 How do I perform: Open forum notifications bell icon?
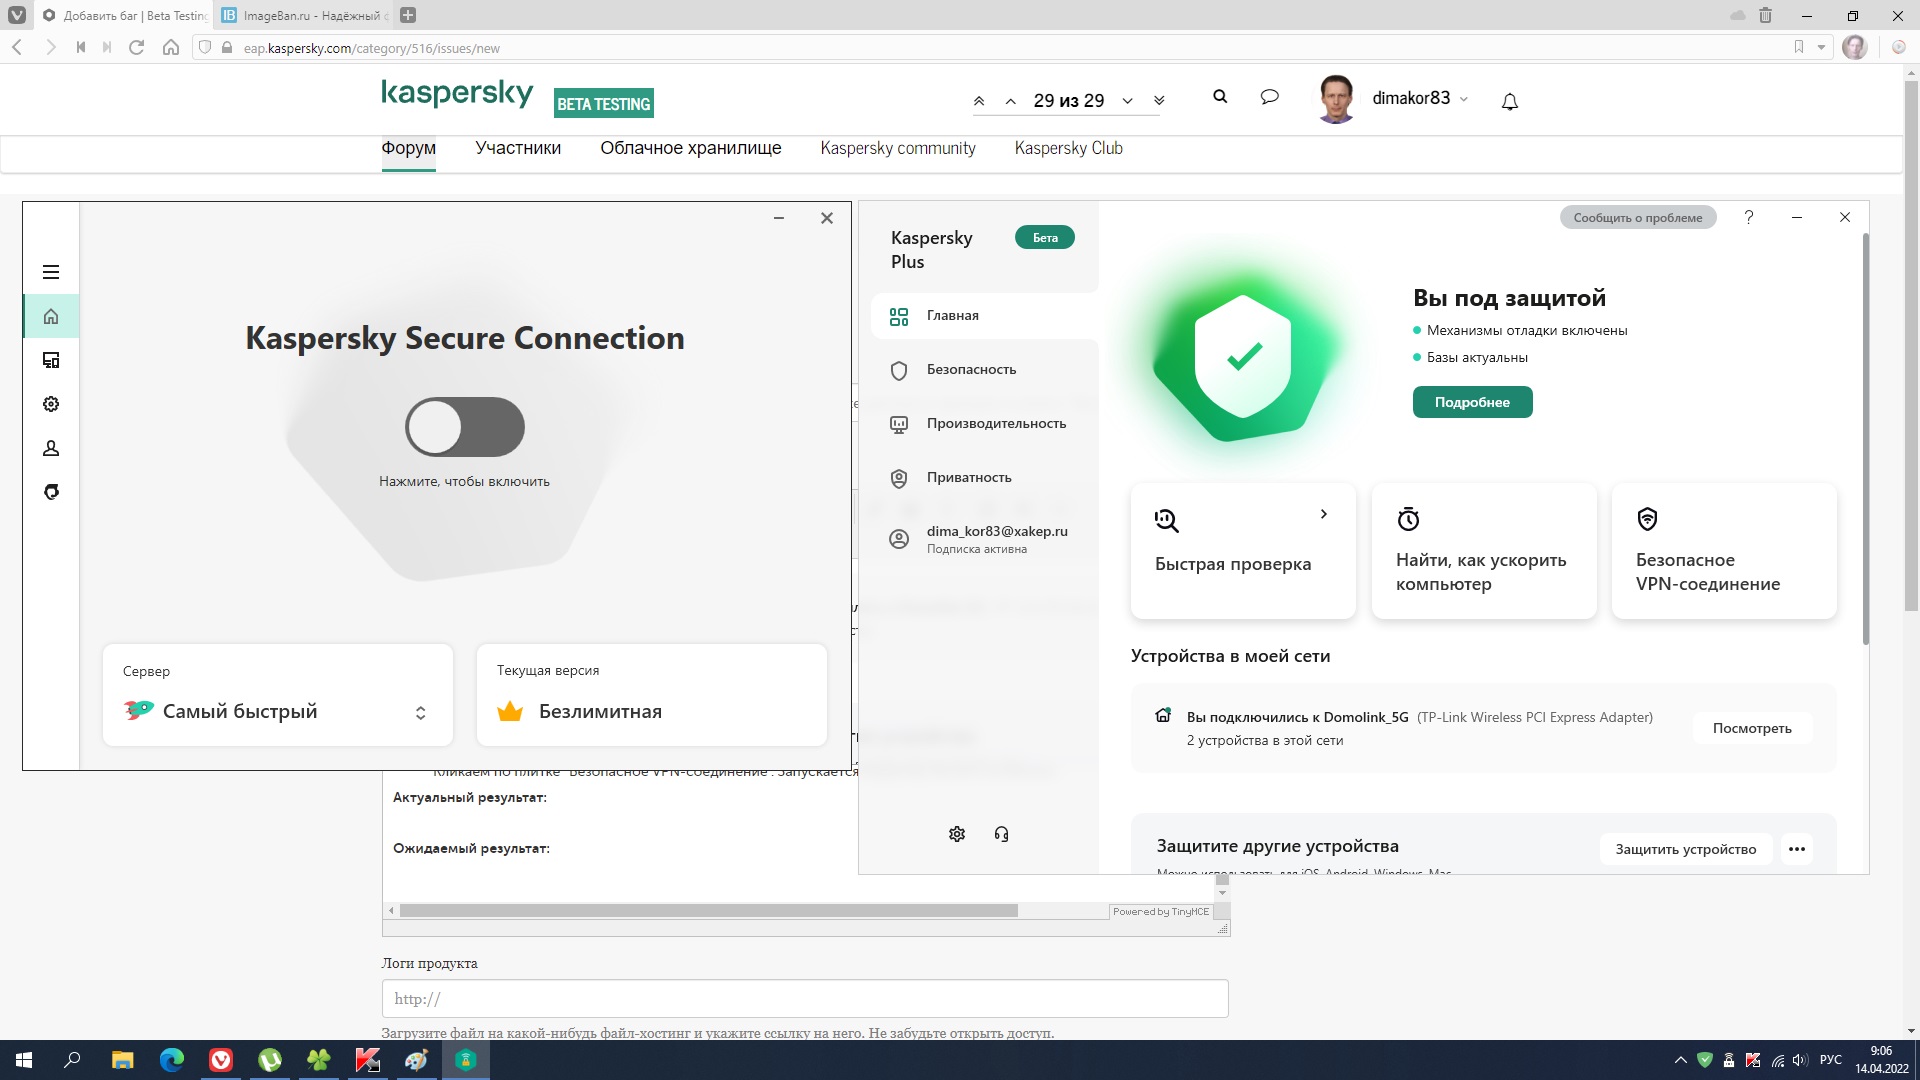coord(1510,101)
